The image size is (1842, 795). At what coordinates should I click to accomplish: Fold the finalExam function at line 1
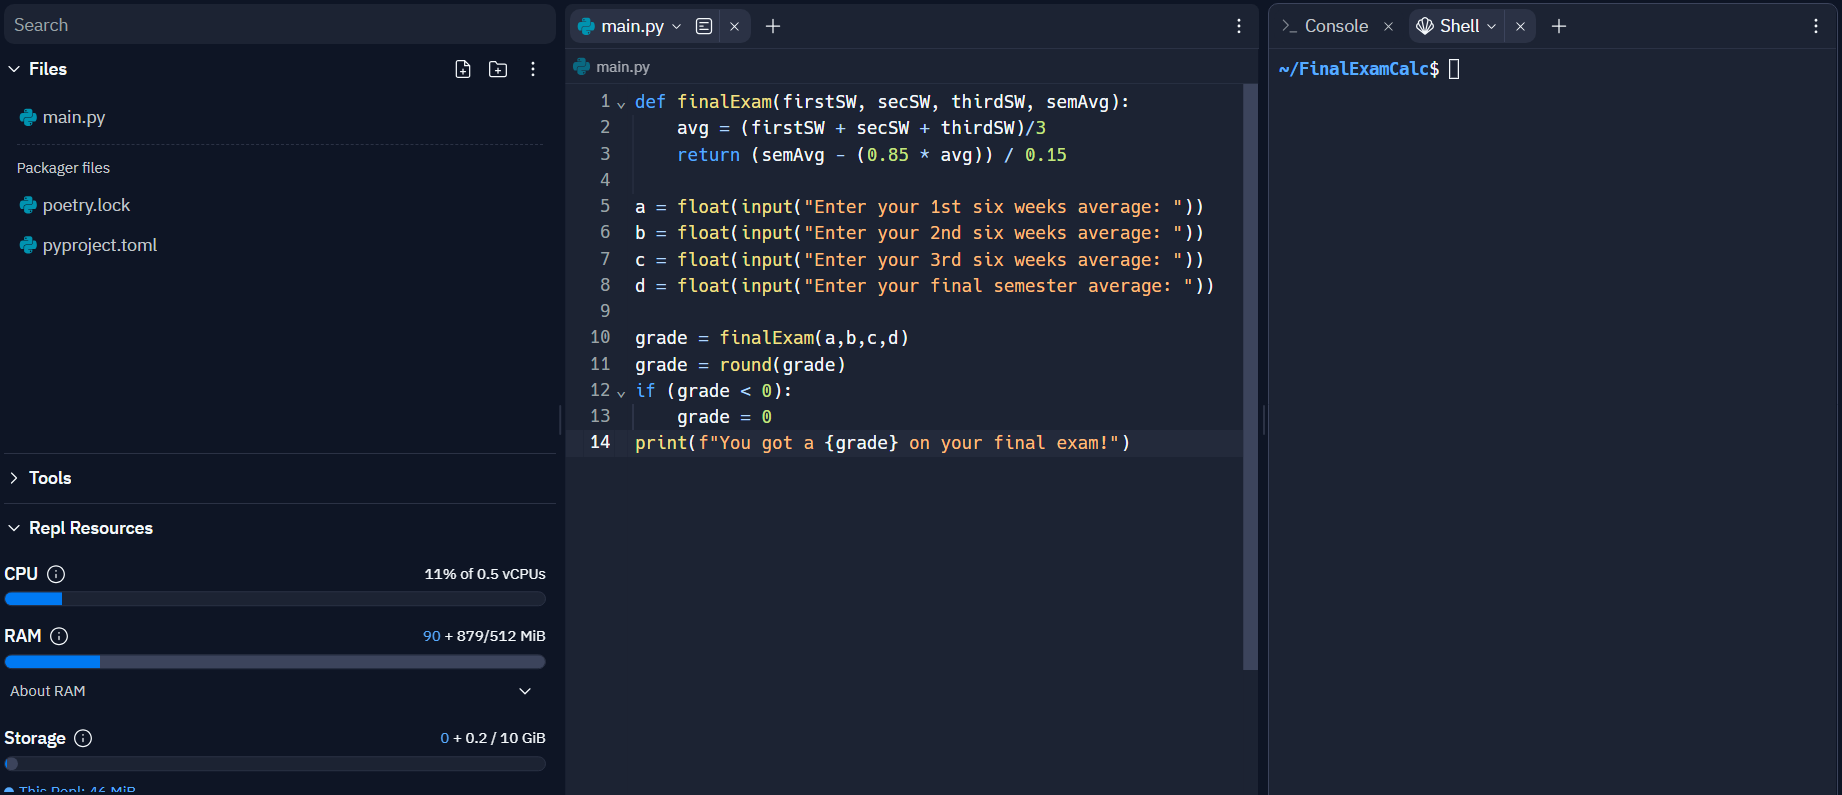[621, 103]
